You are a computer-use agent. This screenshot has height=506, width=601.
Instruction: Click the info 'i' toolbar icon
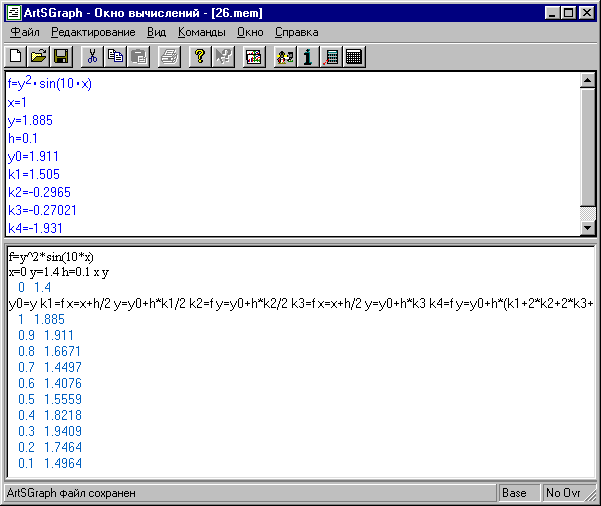(309, 57)
